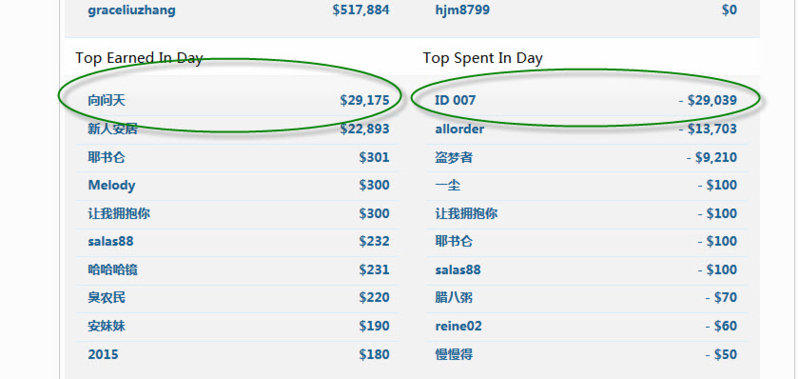Open graceliuzhang user profile link
The image size is (799, 379).
131,11
